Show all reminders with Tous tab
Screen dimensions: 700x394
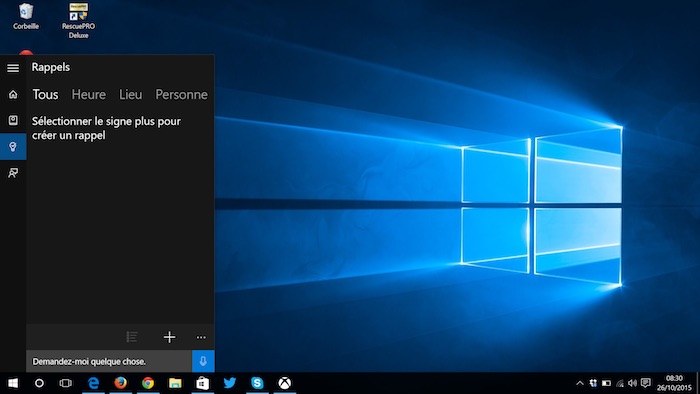[45, 95]
